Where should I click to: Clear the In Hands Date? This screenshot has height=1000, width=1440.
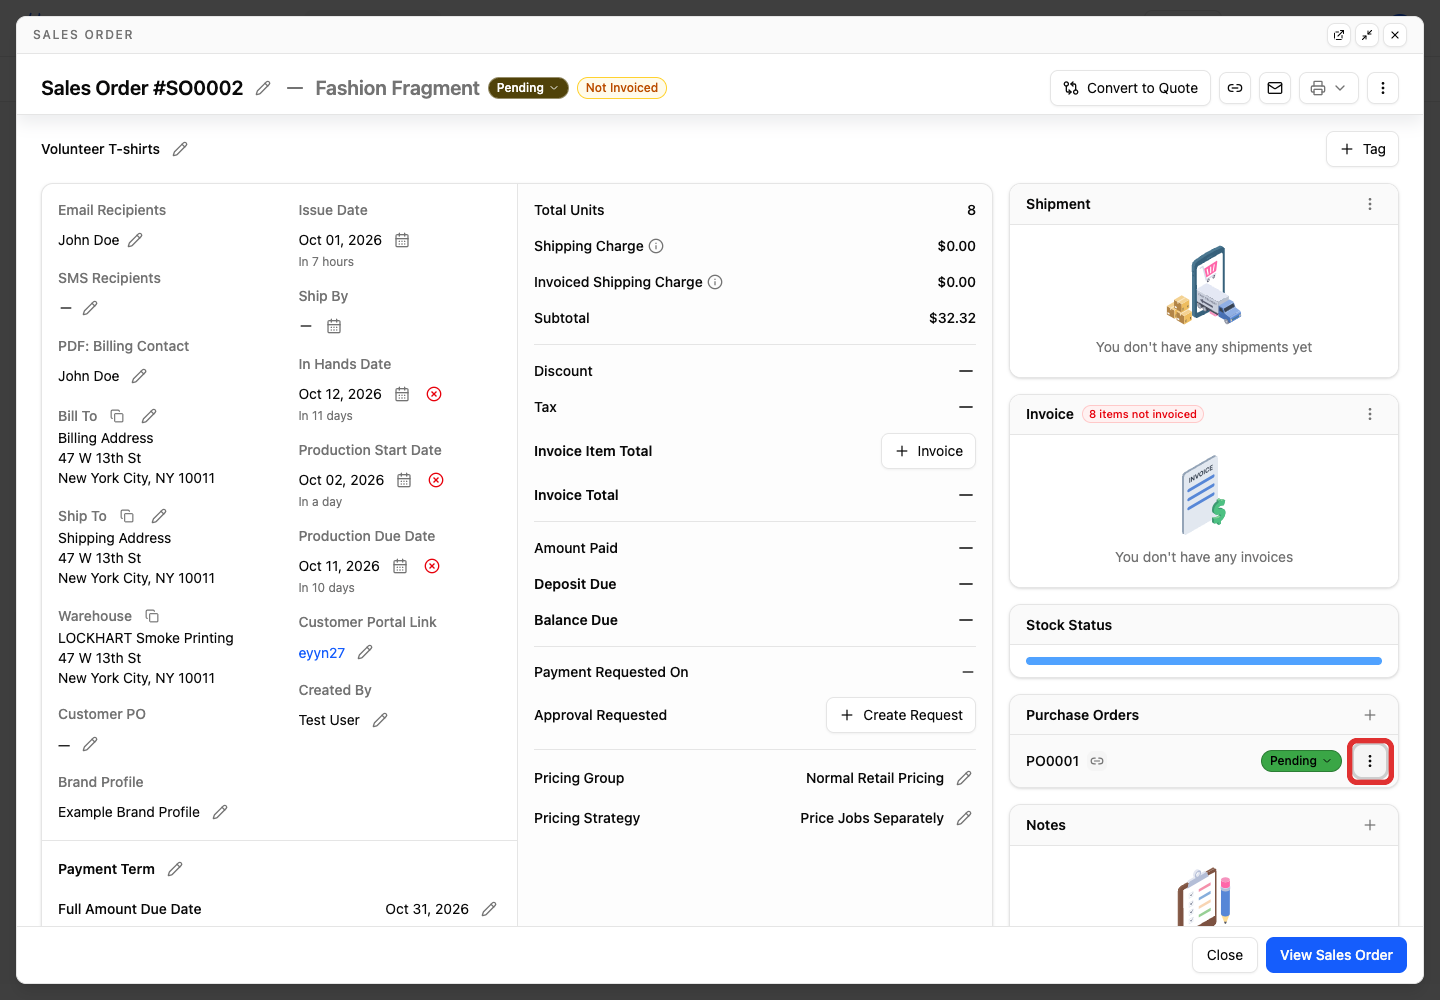434,394
